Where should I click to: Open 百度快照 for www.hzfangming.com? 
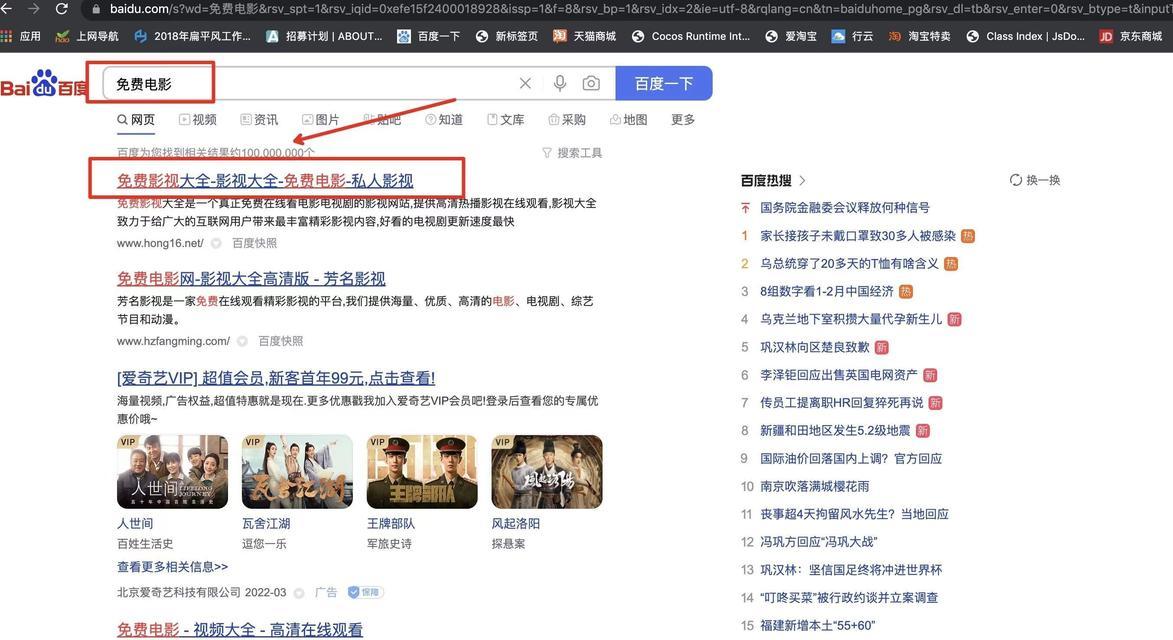281,341
